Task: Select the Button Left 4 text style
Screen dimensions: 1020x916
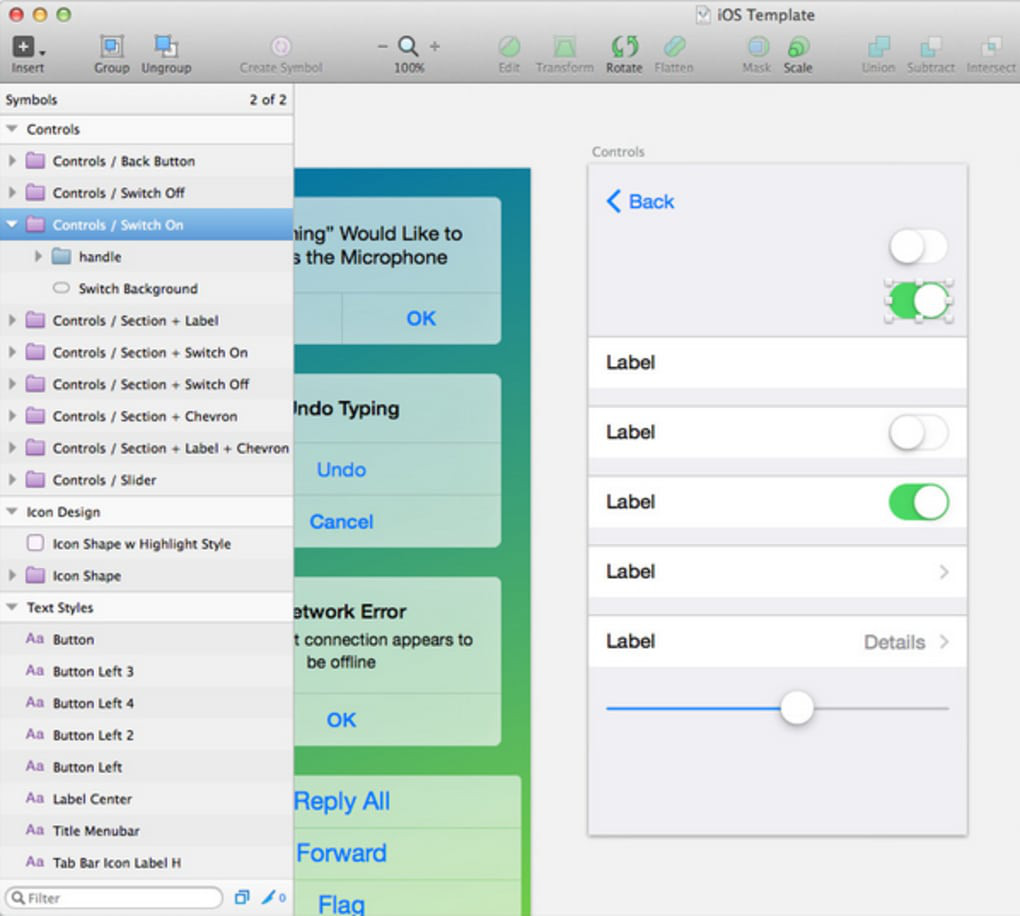Action: (x=146, y=703)
